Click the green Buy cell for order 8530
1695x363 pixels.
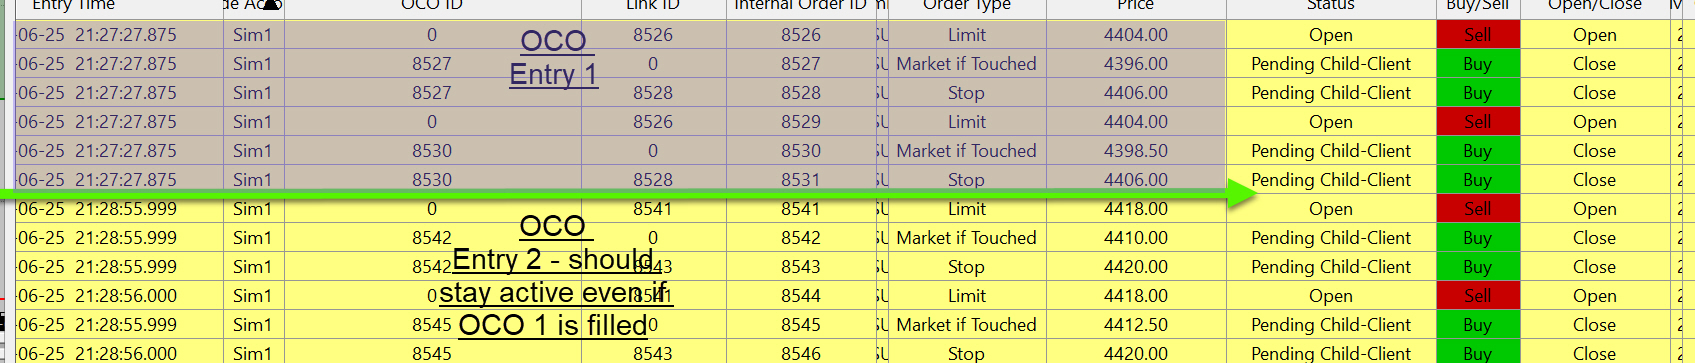[1478, 151]
